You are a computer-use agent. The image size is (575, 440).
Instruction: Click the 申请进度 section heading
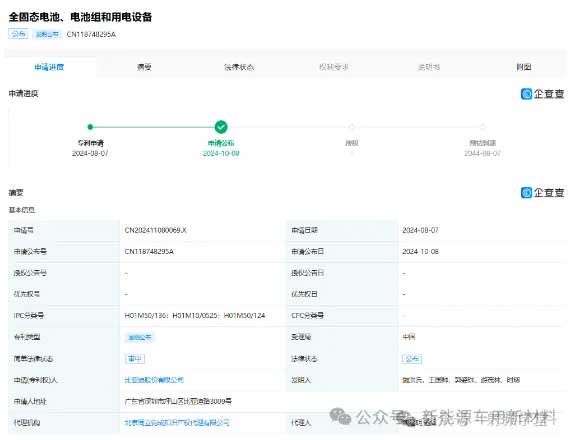point(23,94)
